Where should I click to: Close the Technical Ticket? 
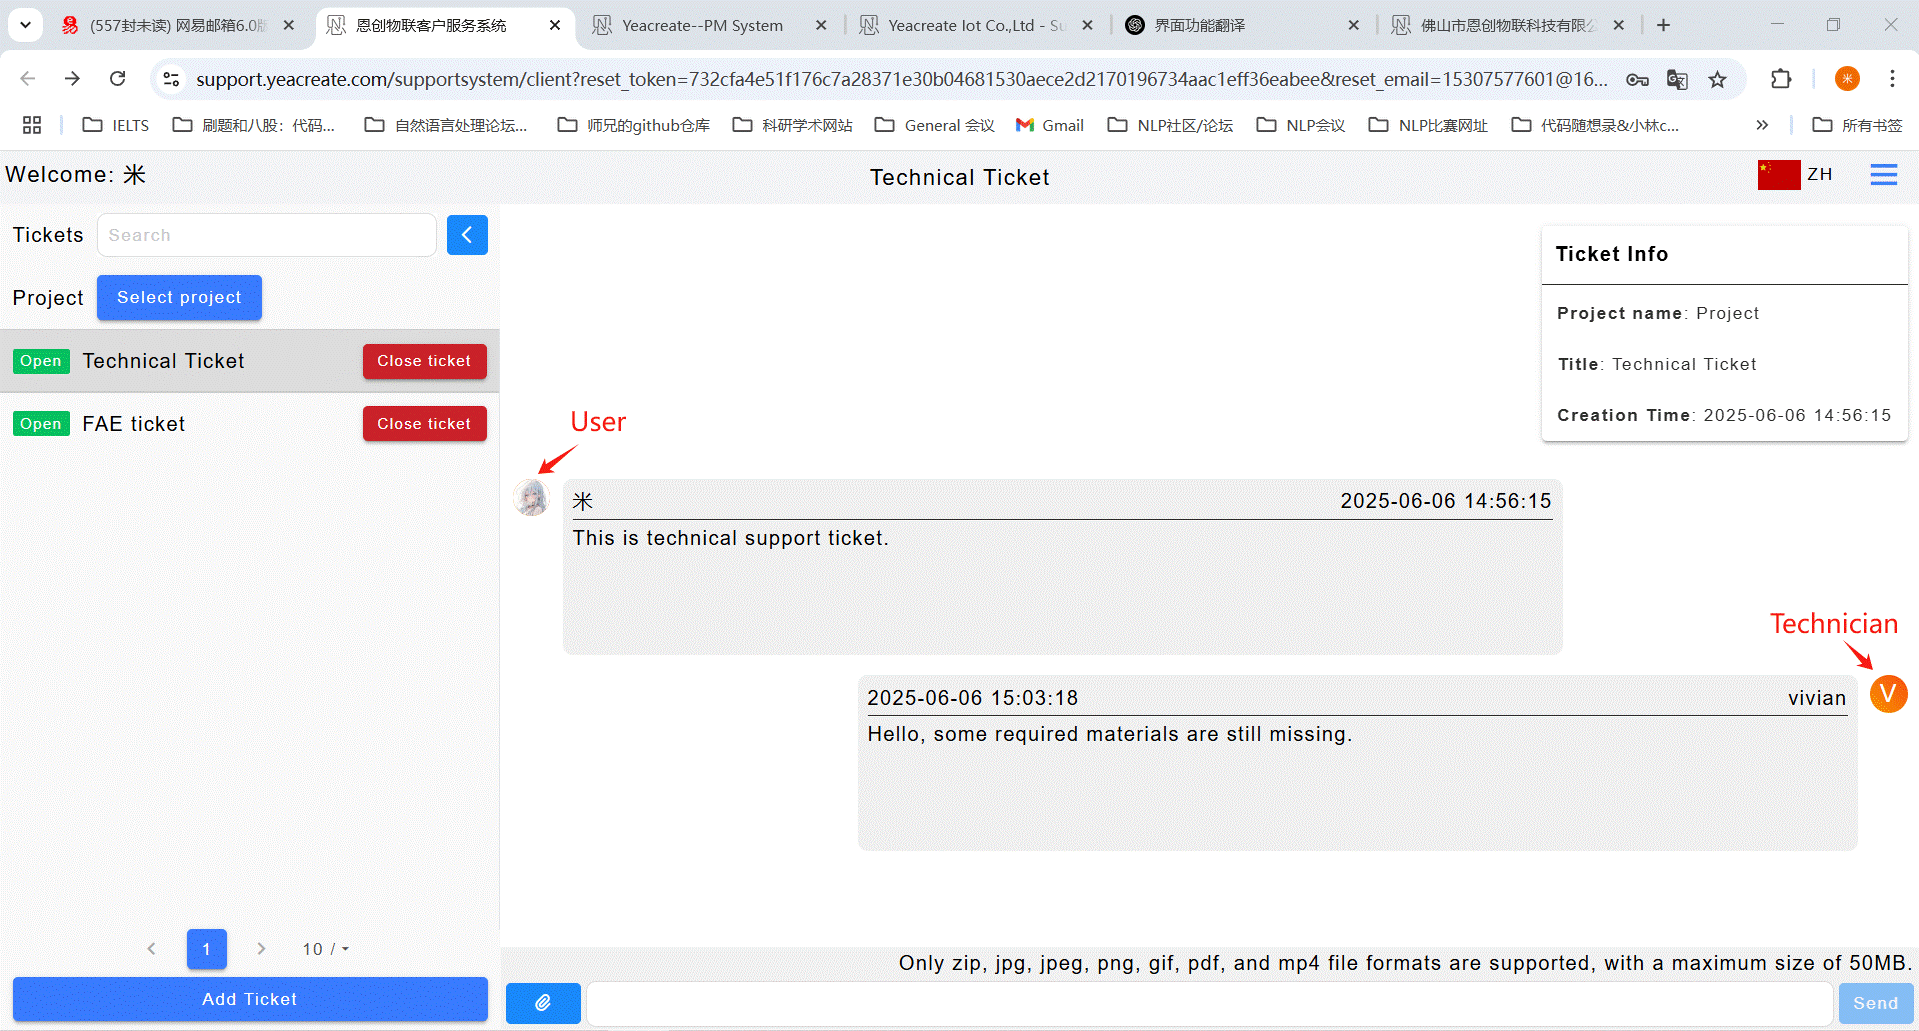[x=424, y=361]
